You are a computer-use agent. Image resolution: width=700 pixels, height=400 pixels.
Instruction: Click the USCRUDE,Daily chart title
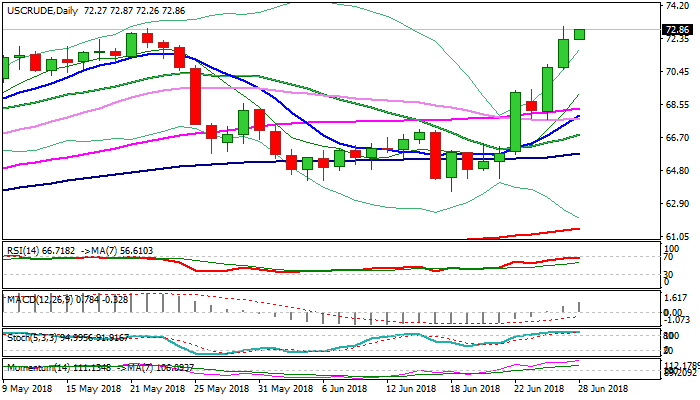click(x=38, y=9)
